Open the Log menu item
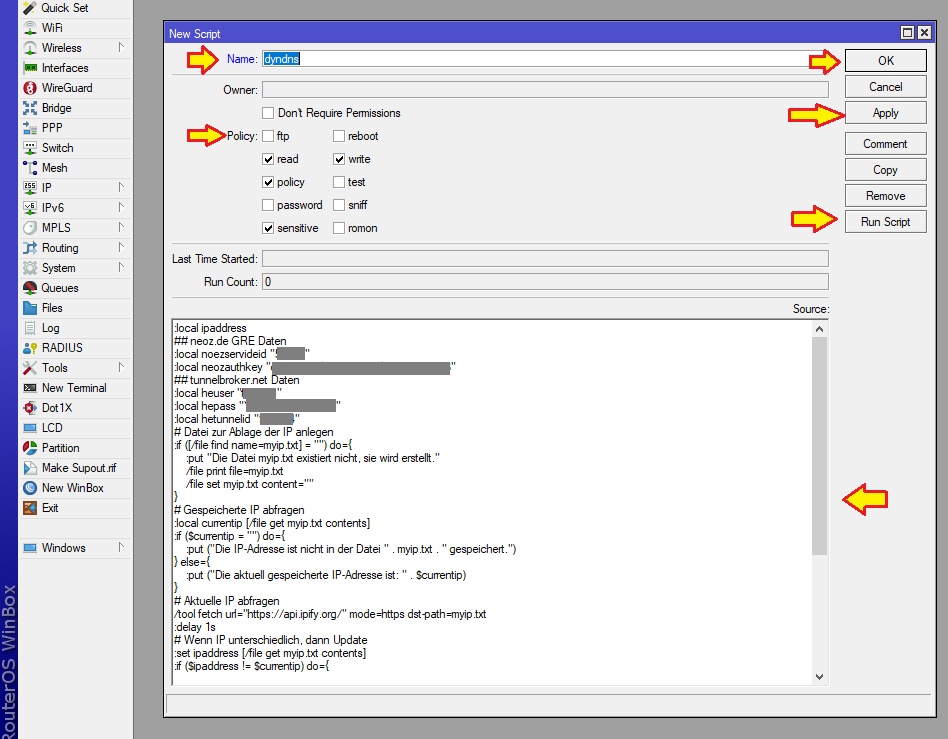 tap(50, 328)
